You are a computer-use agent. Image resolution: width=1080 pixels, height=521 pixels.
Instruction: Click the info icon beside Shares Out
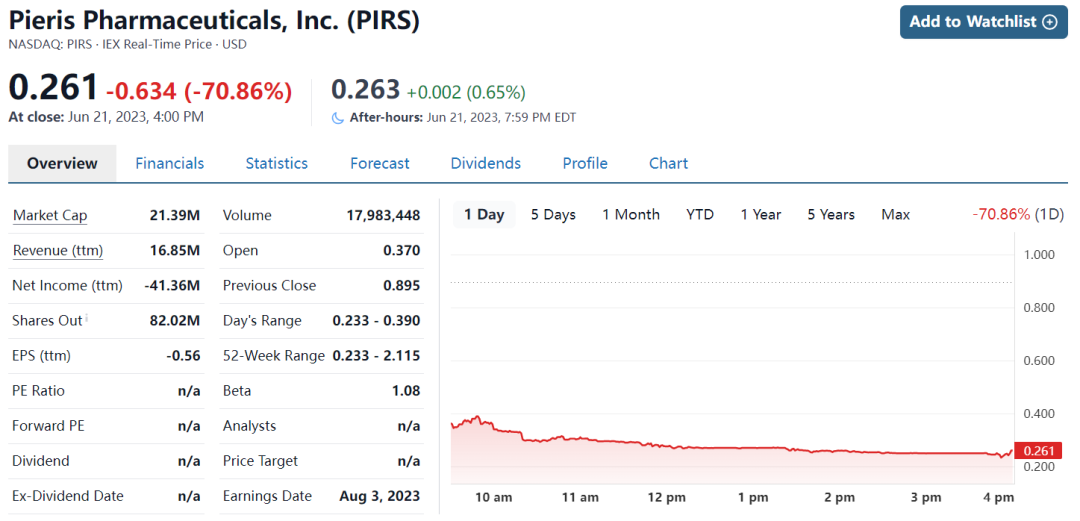click(x=87, y=318)
